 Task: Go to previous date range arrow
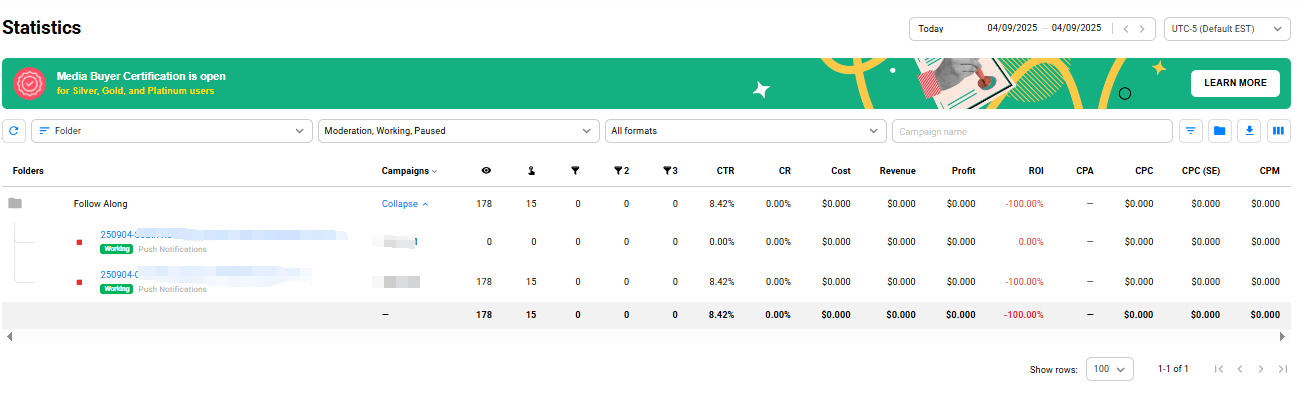pyautogui.click(x=1126, y=29)
